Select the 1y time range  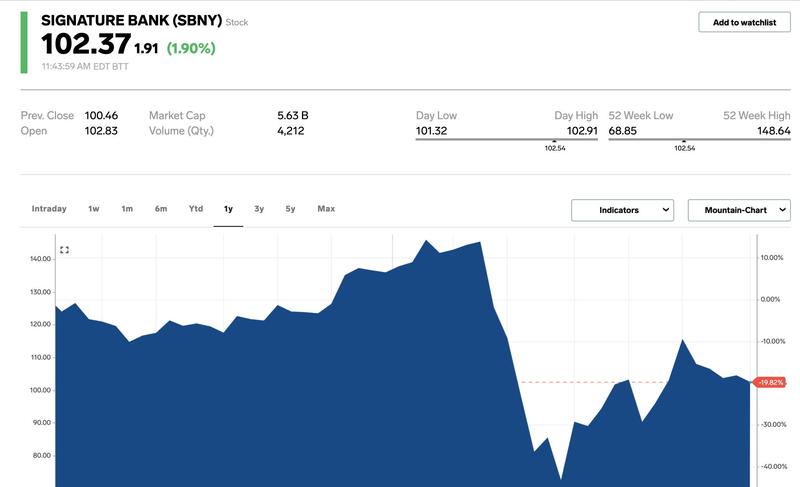(x=228, y=209)
